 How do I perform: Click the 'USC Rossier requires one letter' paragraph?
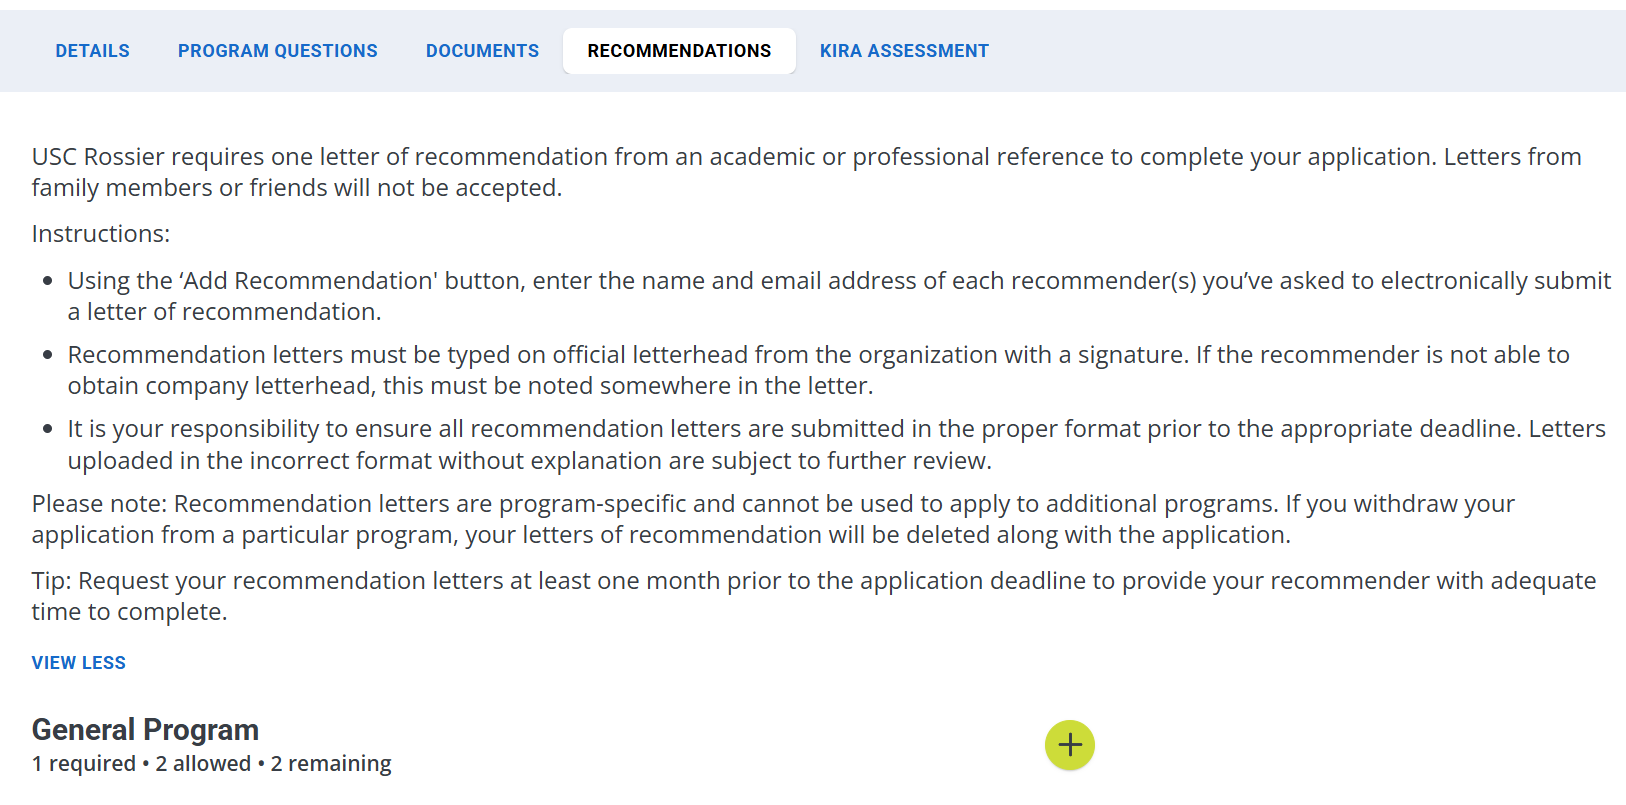click(x=806, y=172)
